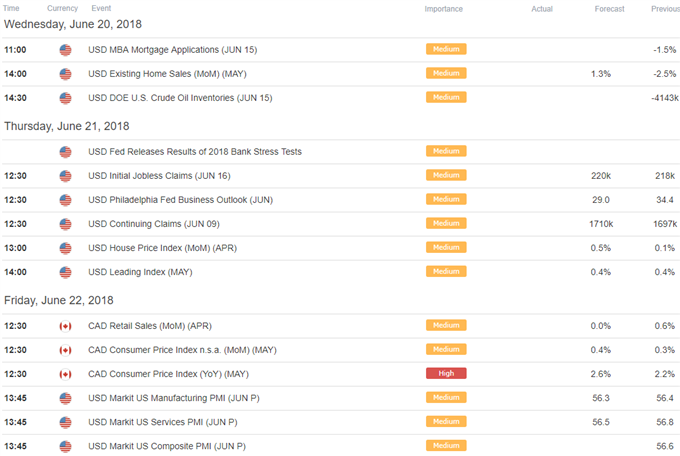This screenshot has height=456, width=680.
Task: Click the flag for Bank Stress Tests event
Action: 65,152
